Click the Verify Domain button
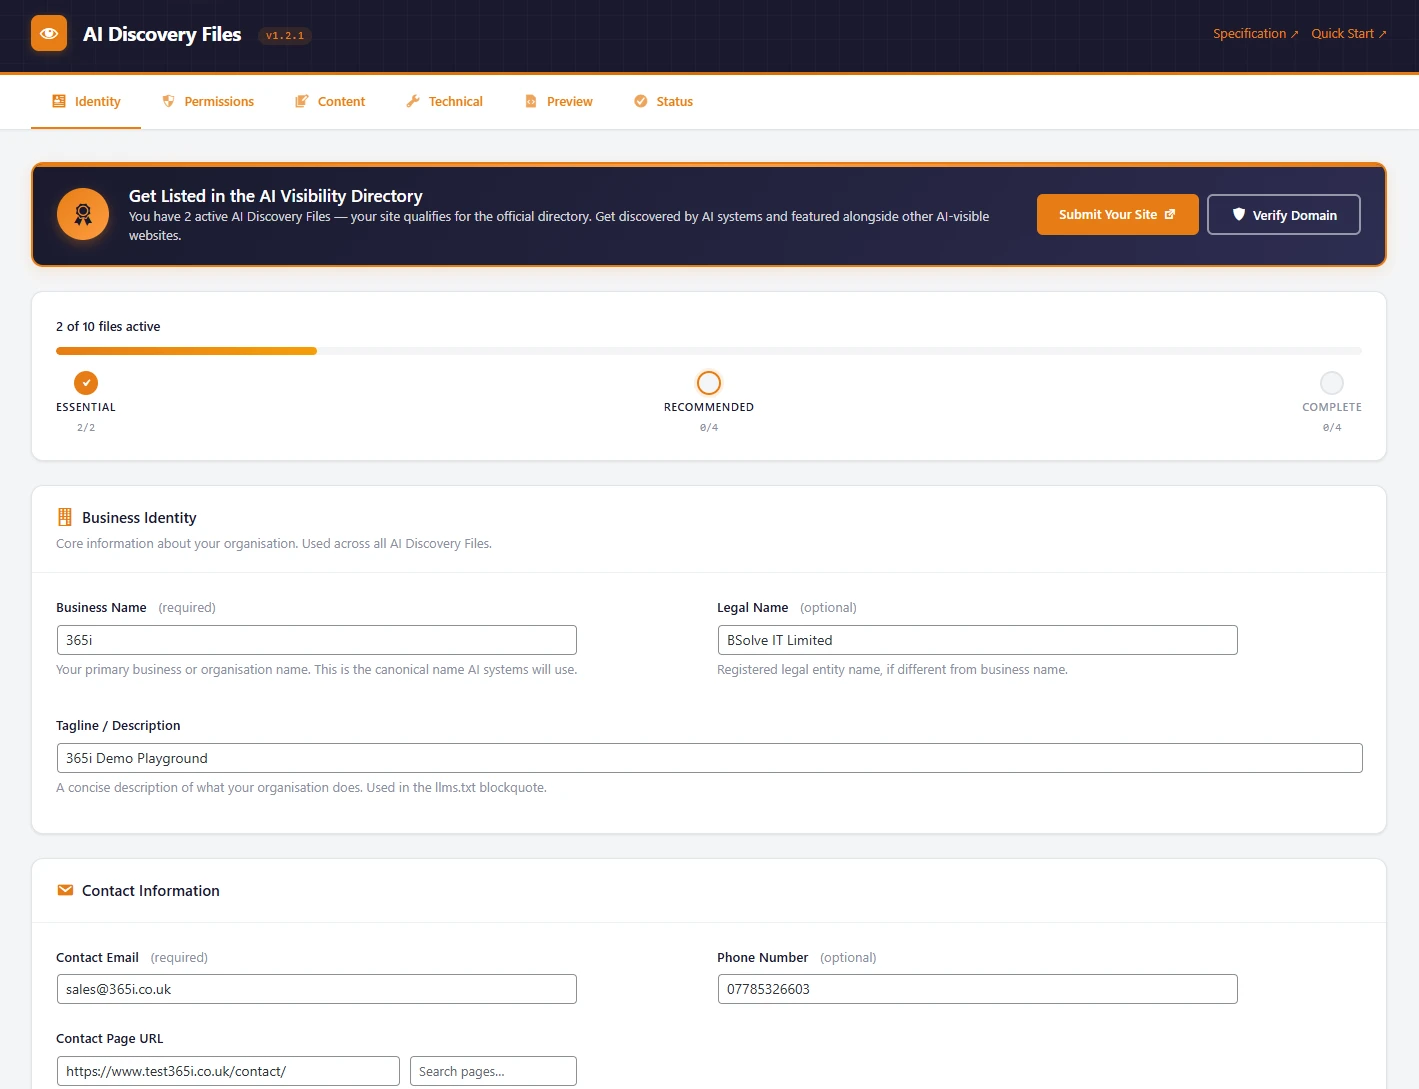This screenshot has height=1089, width=1419. [x=1283, y=214]
